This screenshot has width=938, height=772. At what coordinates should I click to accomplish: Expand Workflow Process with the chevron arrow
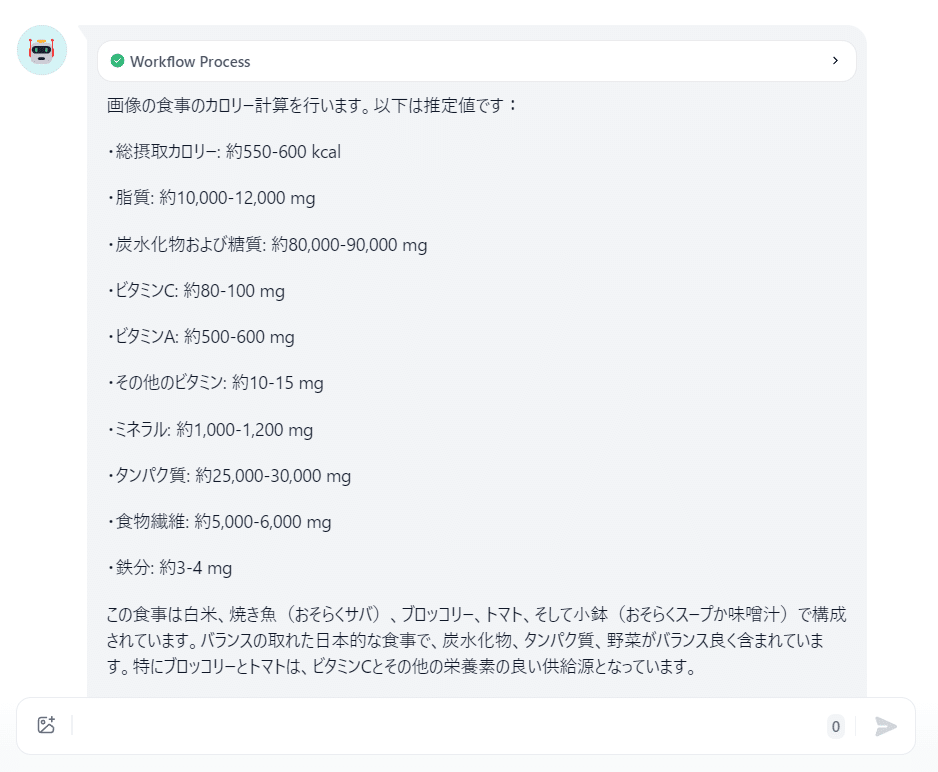click(x=835, y=61)
